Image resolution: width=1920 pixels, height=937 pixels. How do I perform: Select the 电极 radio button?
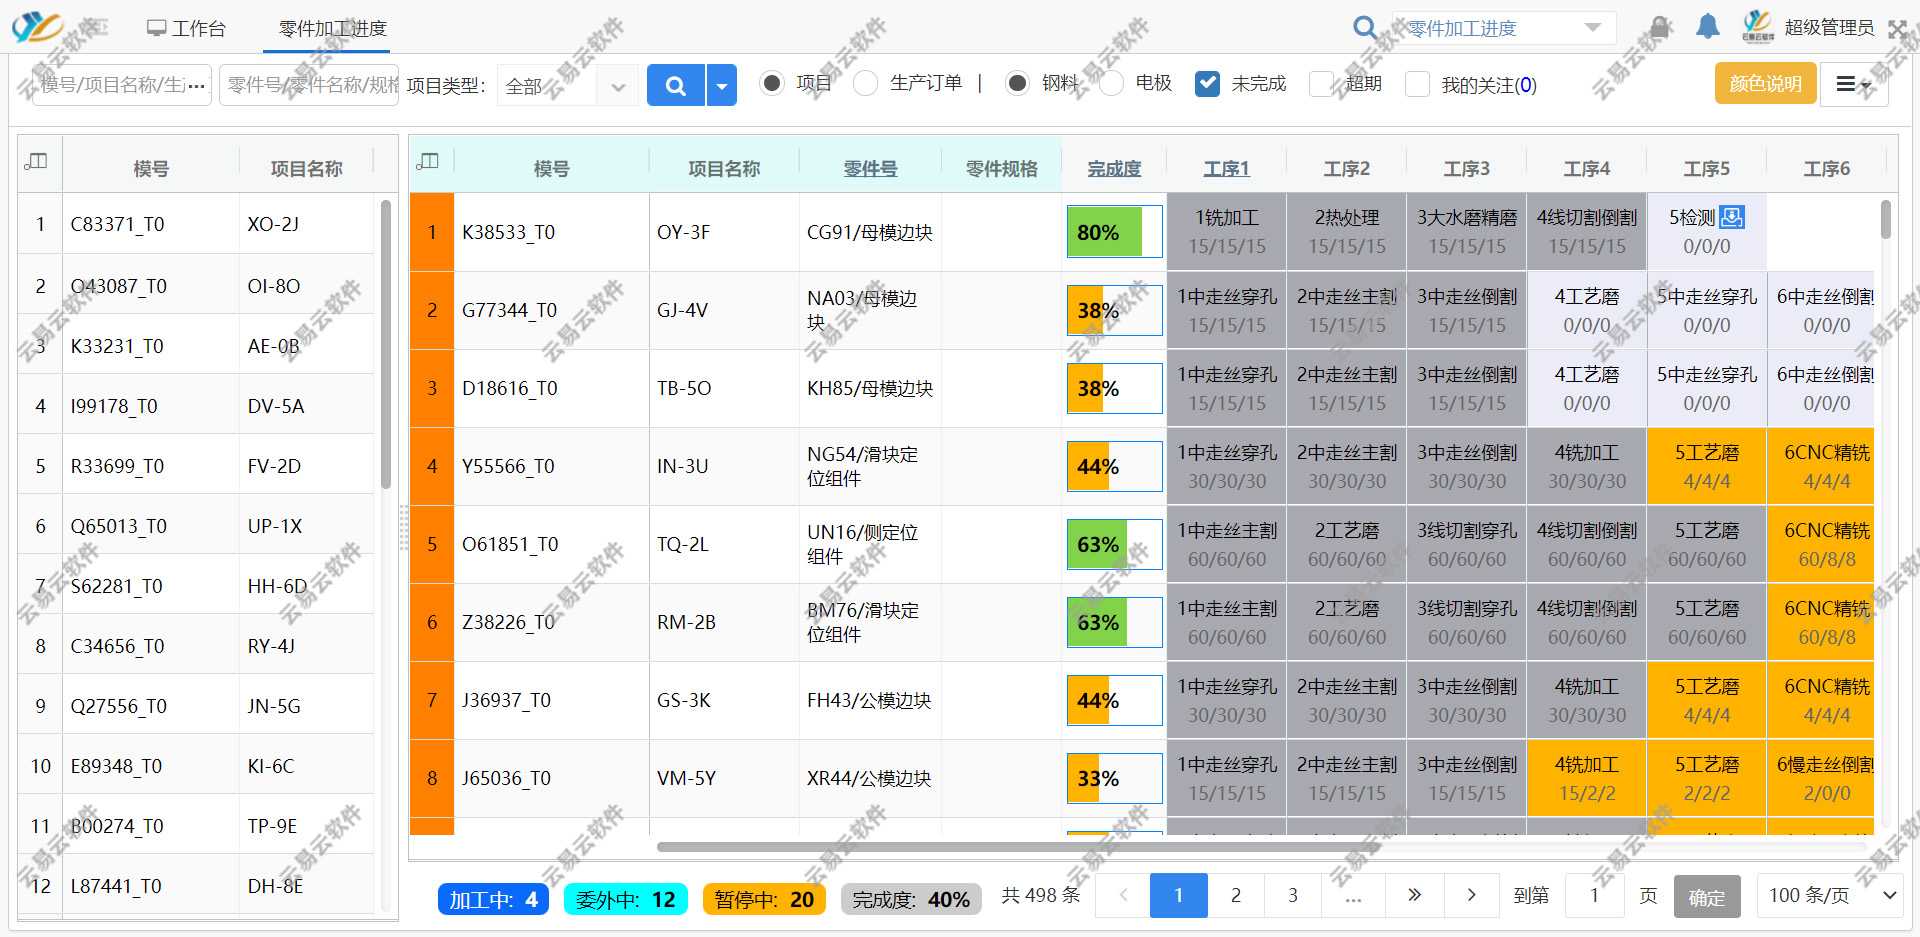click(x=1111, y=83)
